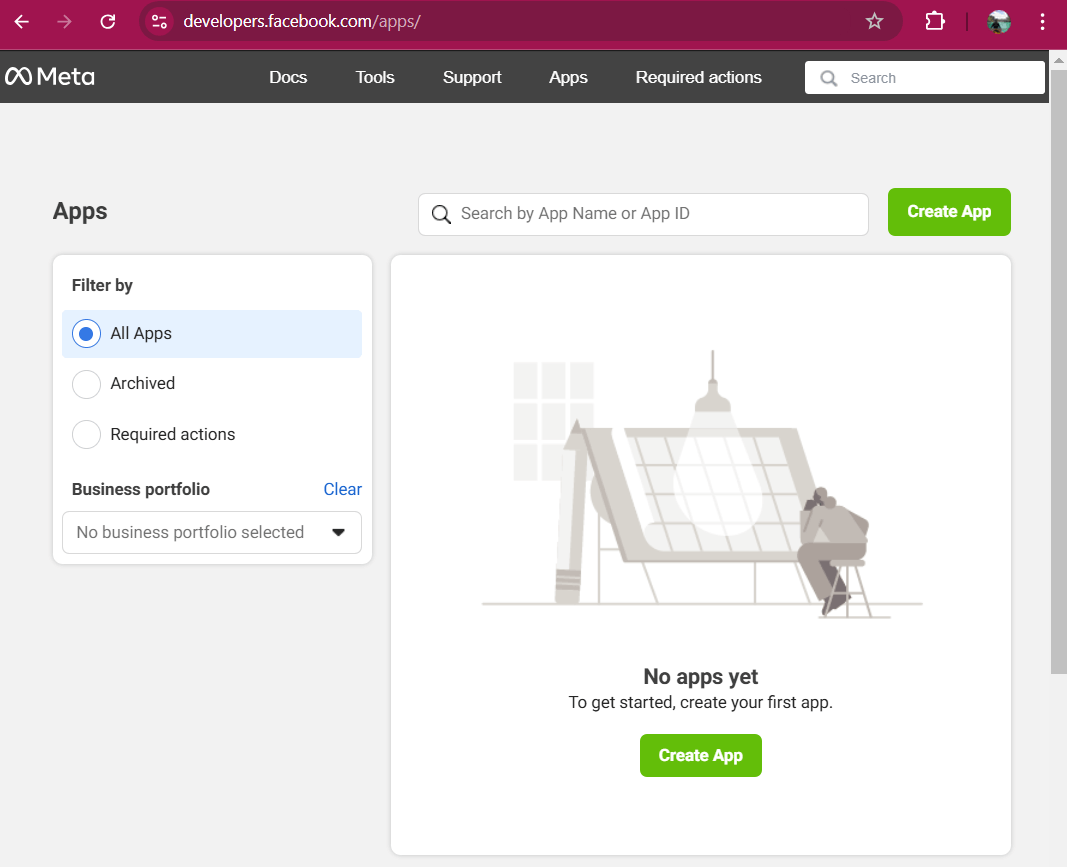Go to Required actions in top navigation

coord(698,77)
